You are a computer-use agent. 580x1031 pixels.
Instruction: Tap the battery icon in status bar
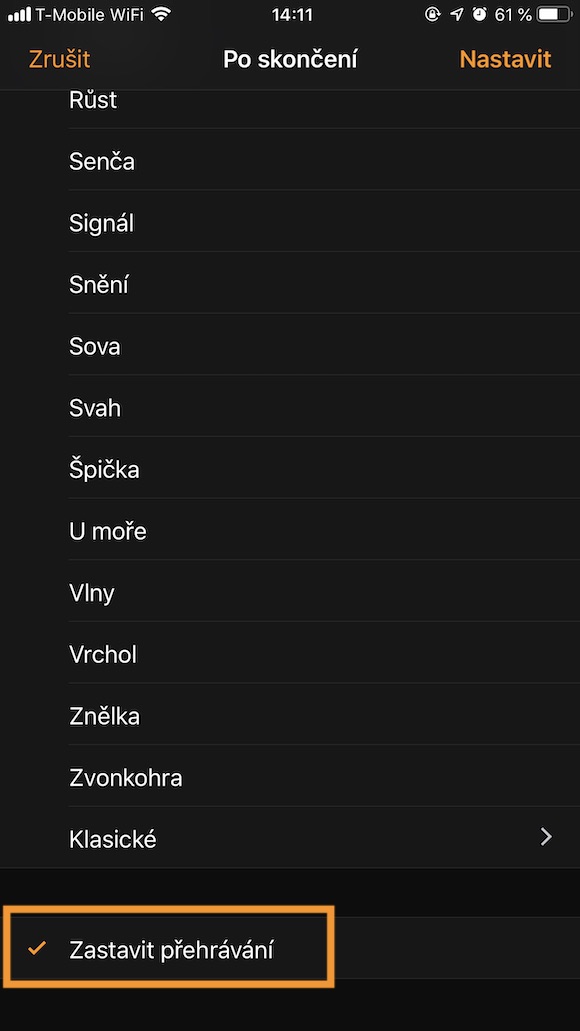[555, 14]
